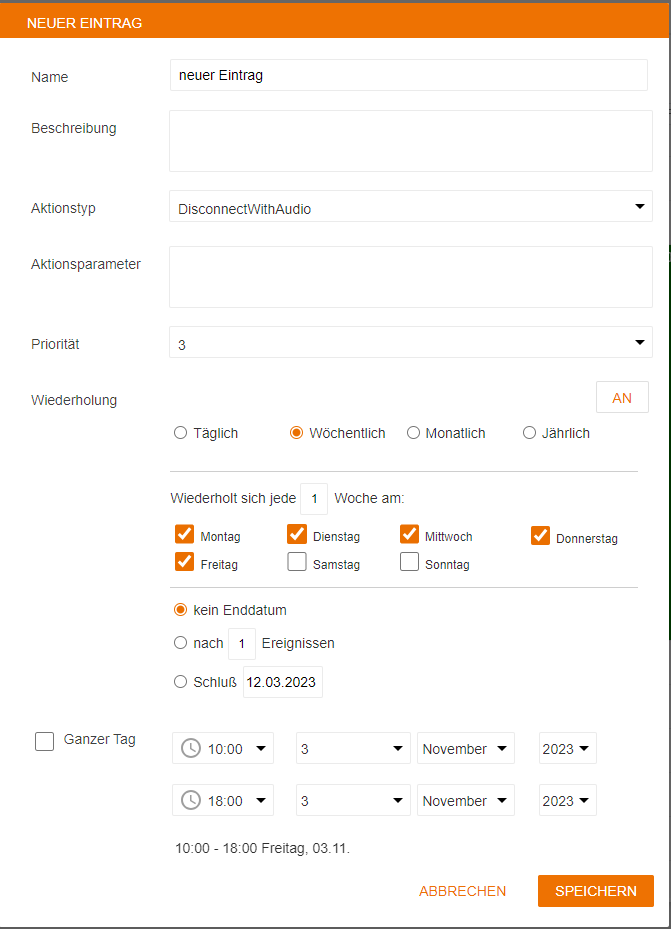Select the Jährlich radio button
Image resolution: width=671 pixels, height=929 pixels.
click(529, 433)
